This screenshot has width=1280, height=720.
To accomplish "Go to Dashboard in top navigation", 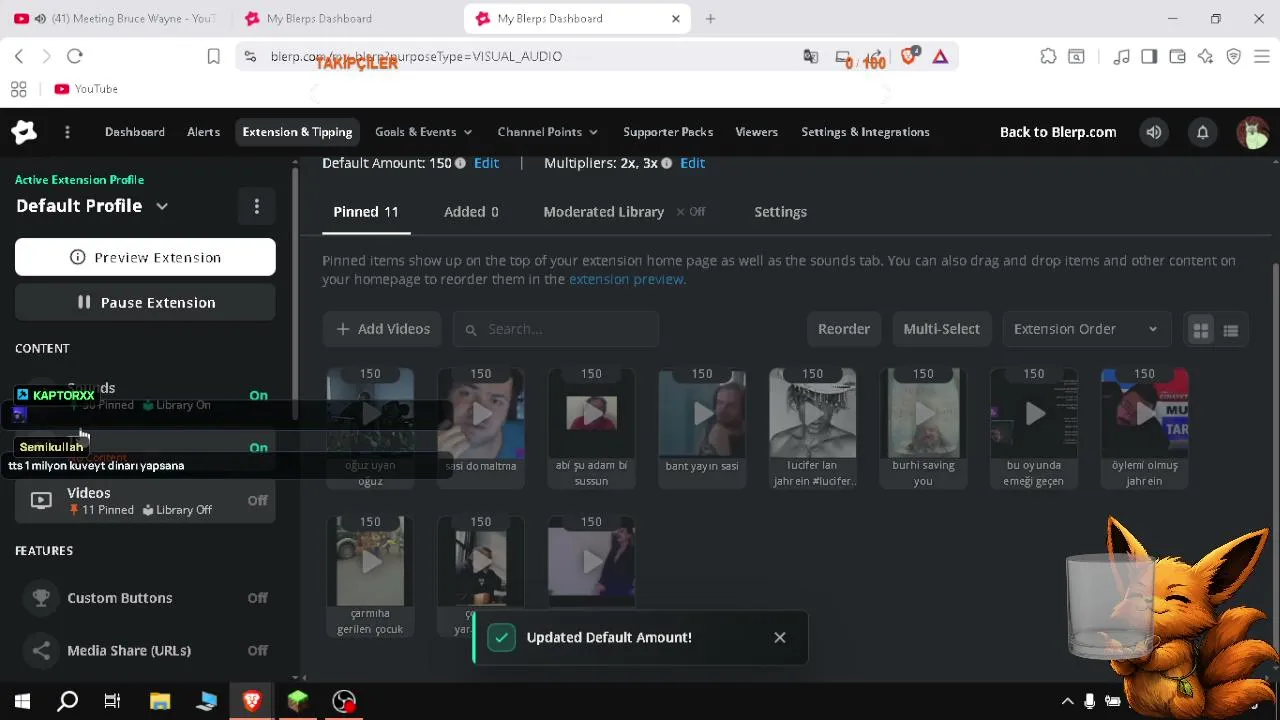I will pos(135,132).
